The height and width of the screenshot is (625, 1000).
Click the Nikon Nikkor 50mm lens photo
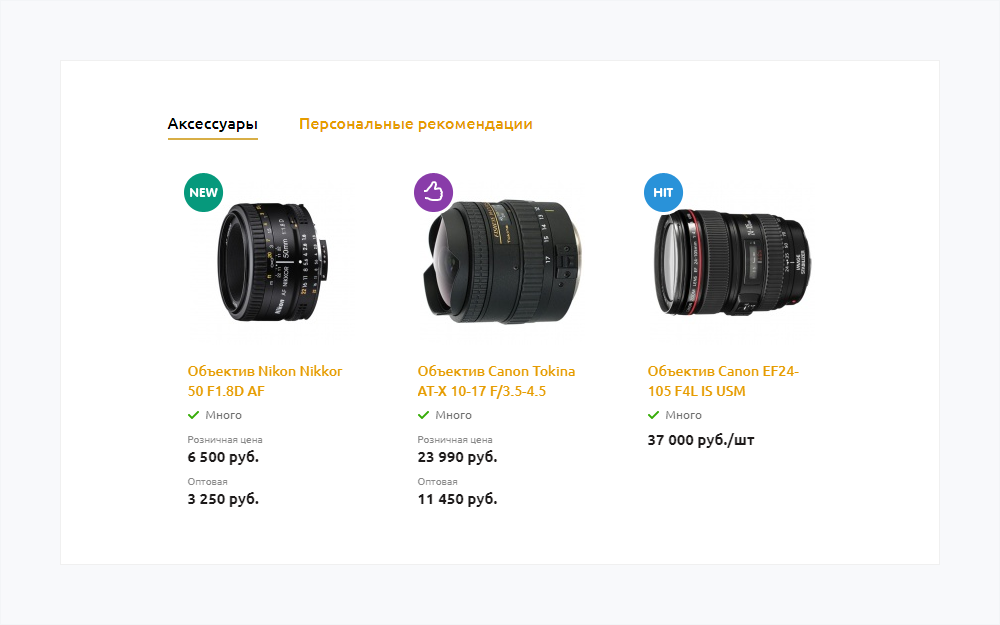(273, 261)
